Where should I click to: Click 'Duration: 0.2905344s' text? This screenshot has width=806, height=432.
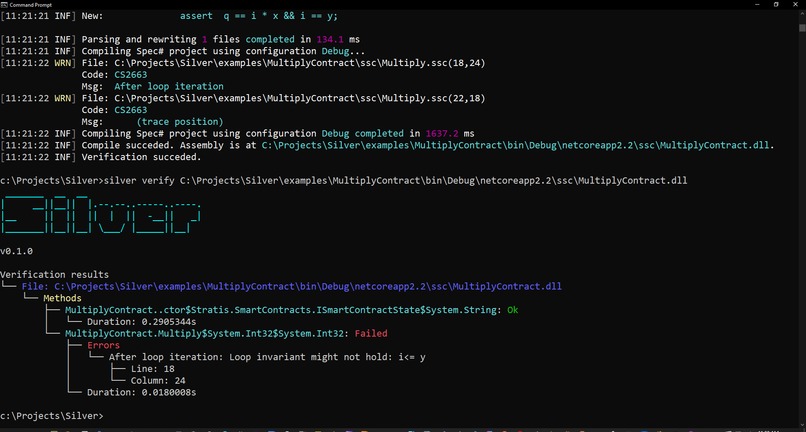point(141,322)
